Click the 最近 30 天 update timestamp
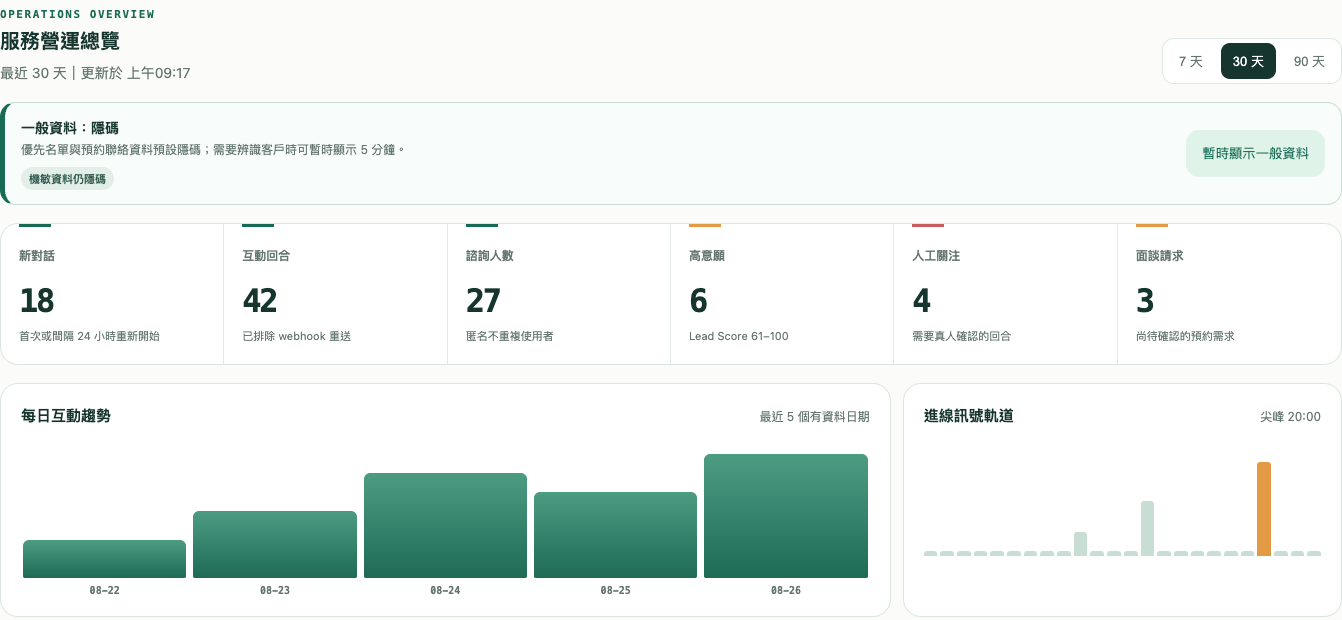This screenshot has height=620, width=1342. tap(95, 73)
